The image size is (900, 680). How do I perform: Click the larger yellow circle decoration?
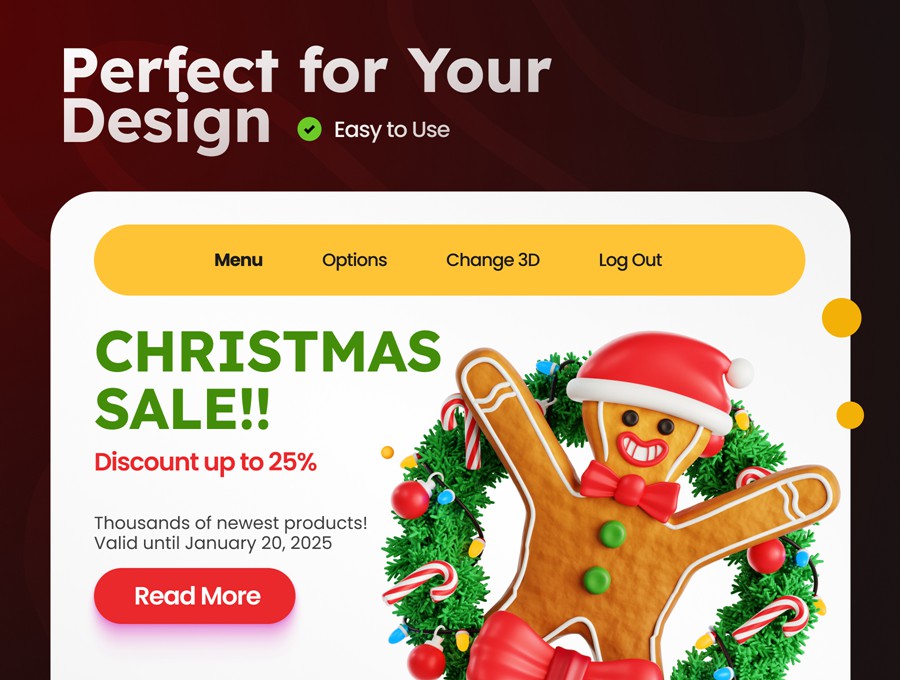tap(841, 317)
